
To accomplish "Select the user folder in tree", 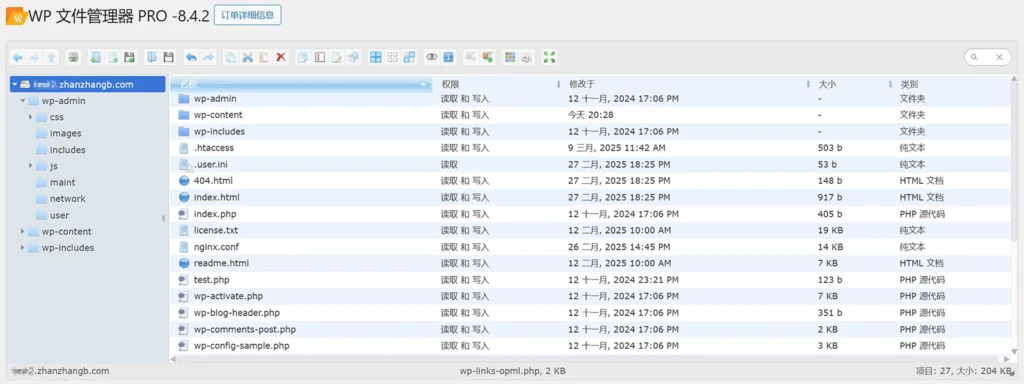I will click(52, 215).
